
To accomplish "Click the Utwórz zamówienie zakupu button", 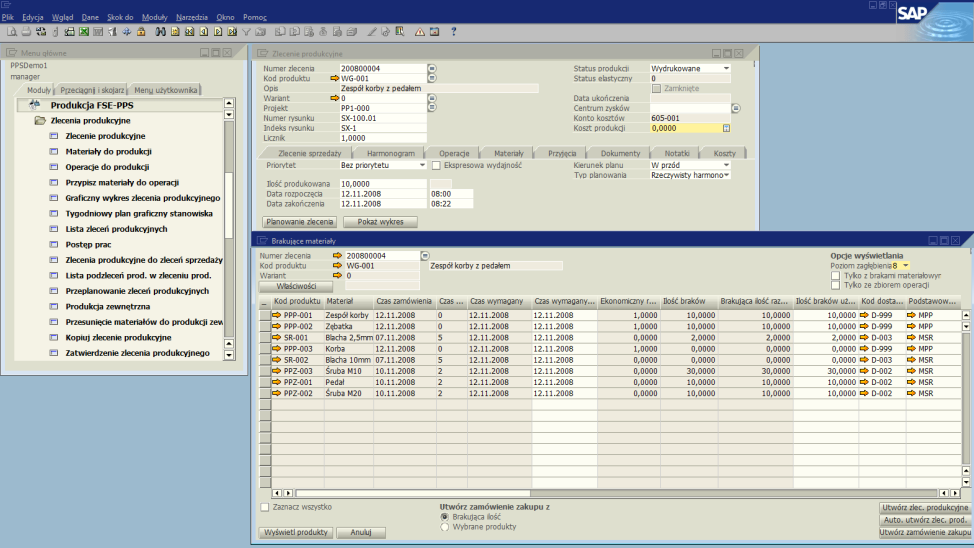I will [x=925, y=532].
